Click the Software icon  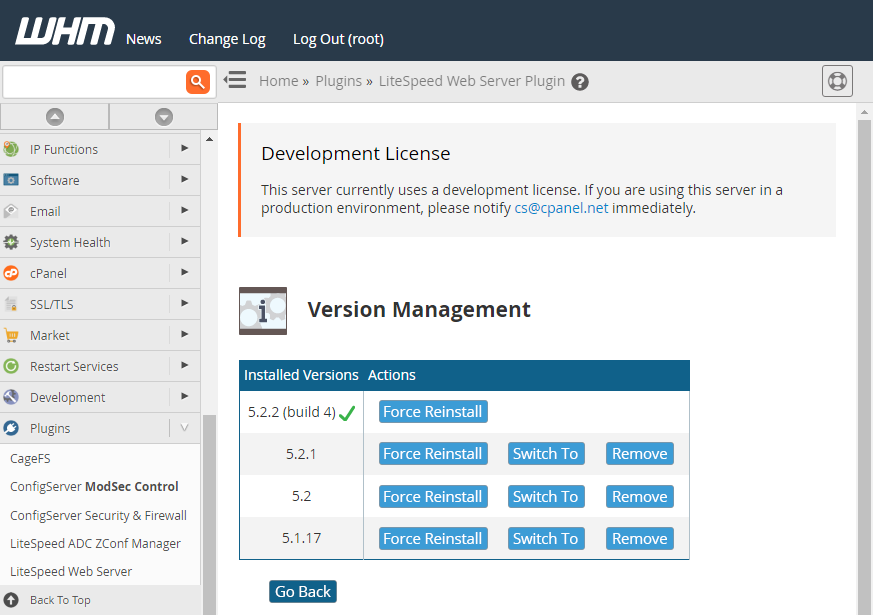pos(11,180)
